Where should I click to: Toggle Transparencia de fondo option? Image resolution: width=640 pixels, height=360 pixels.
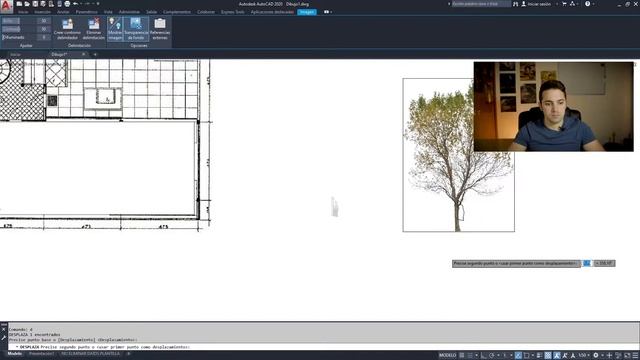[136, 28]
